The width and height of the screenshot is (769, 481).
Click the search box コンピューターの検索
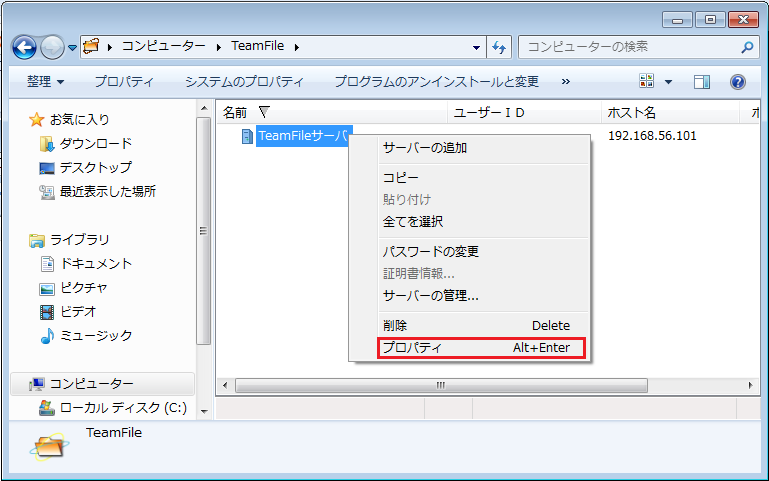(x=630, y=47)
